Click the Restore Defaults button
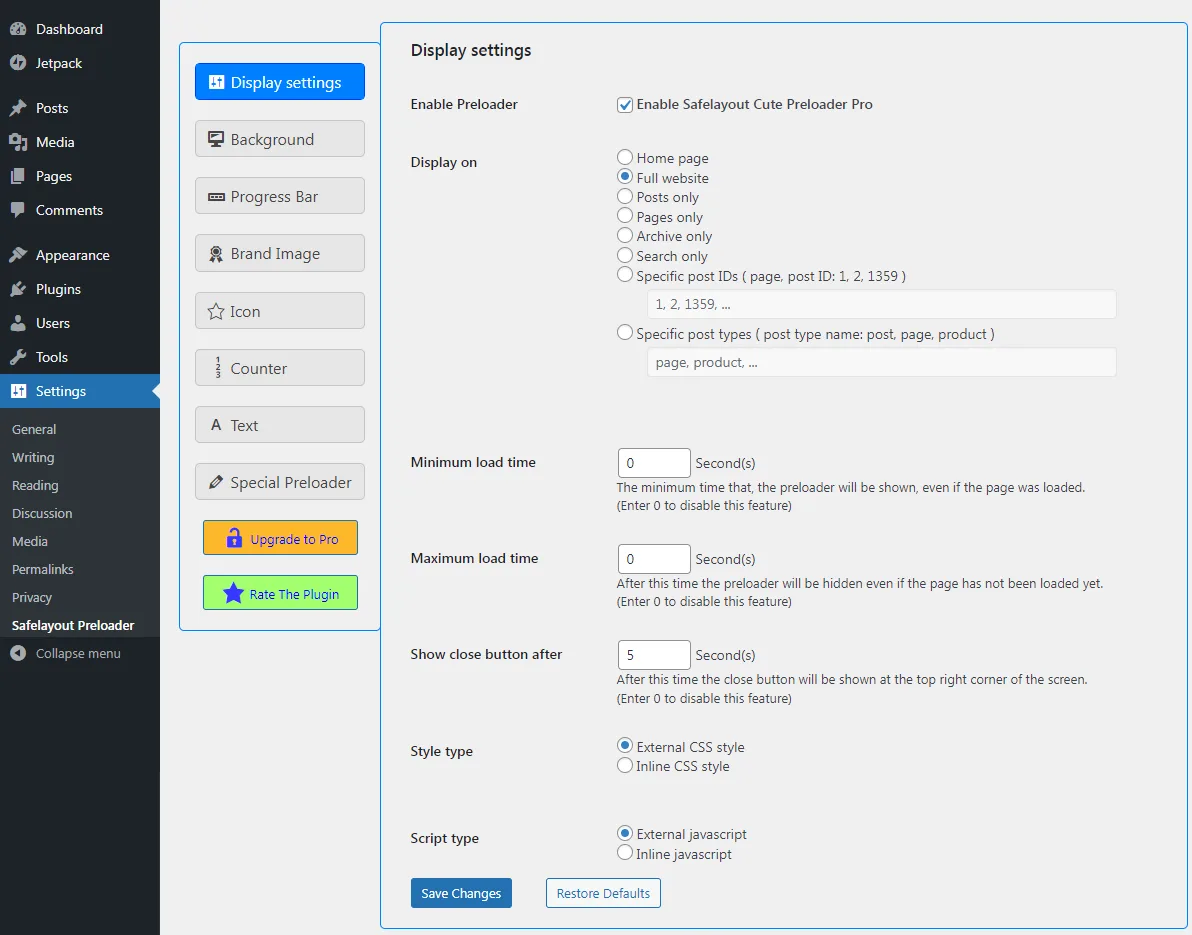The width and height of the screenshot is (1192, 935). (604, 893)
